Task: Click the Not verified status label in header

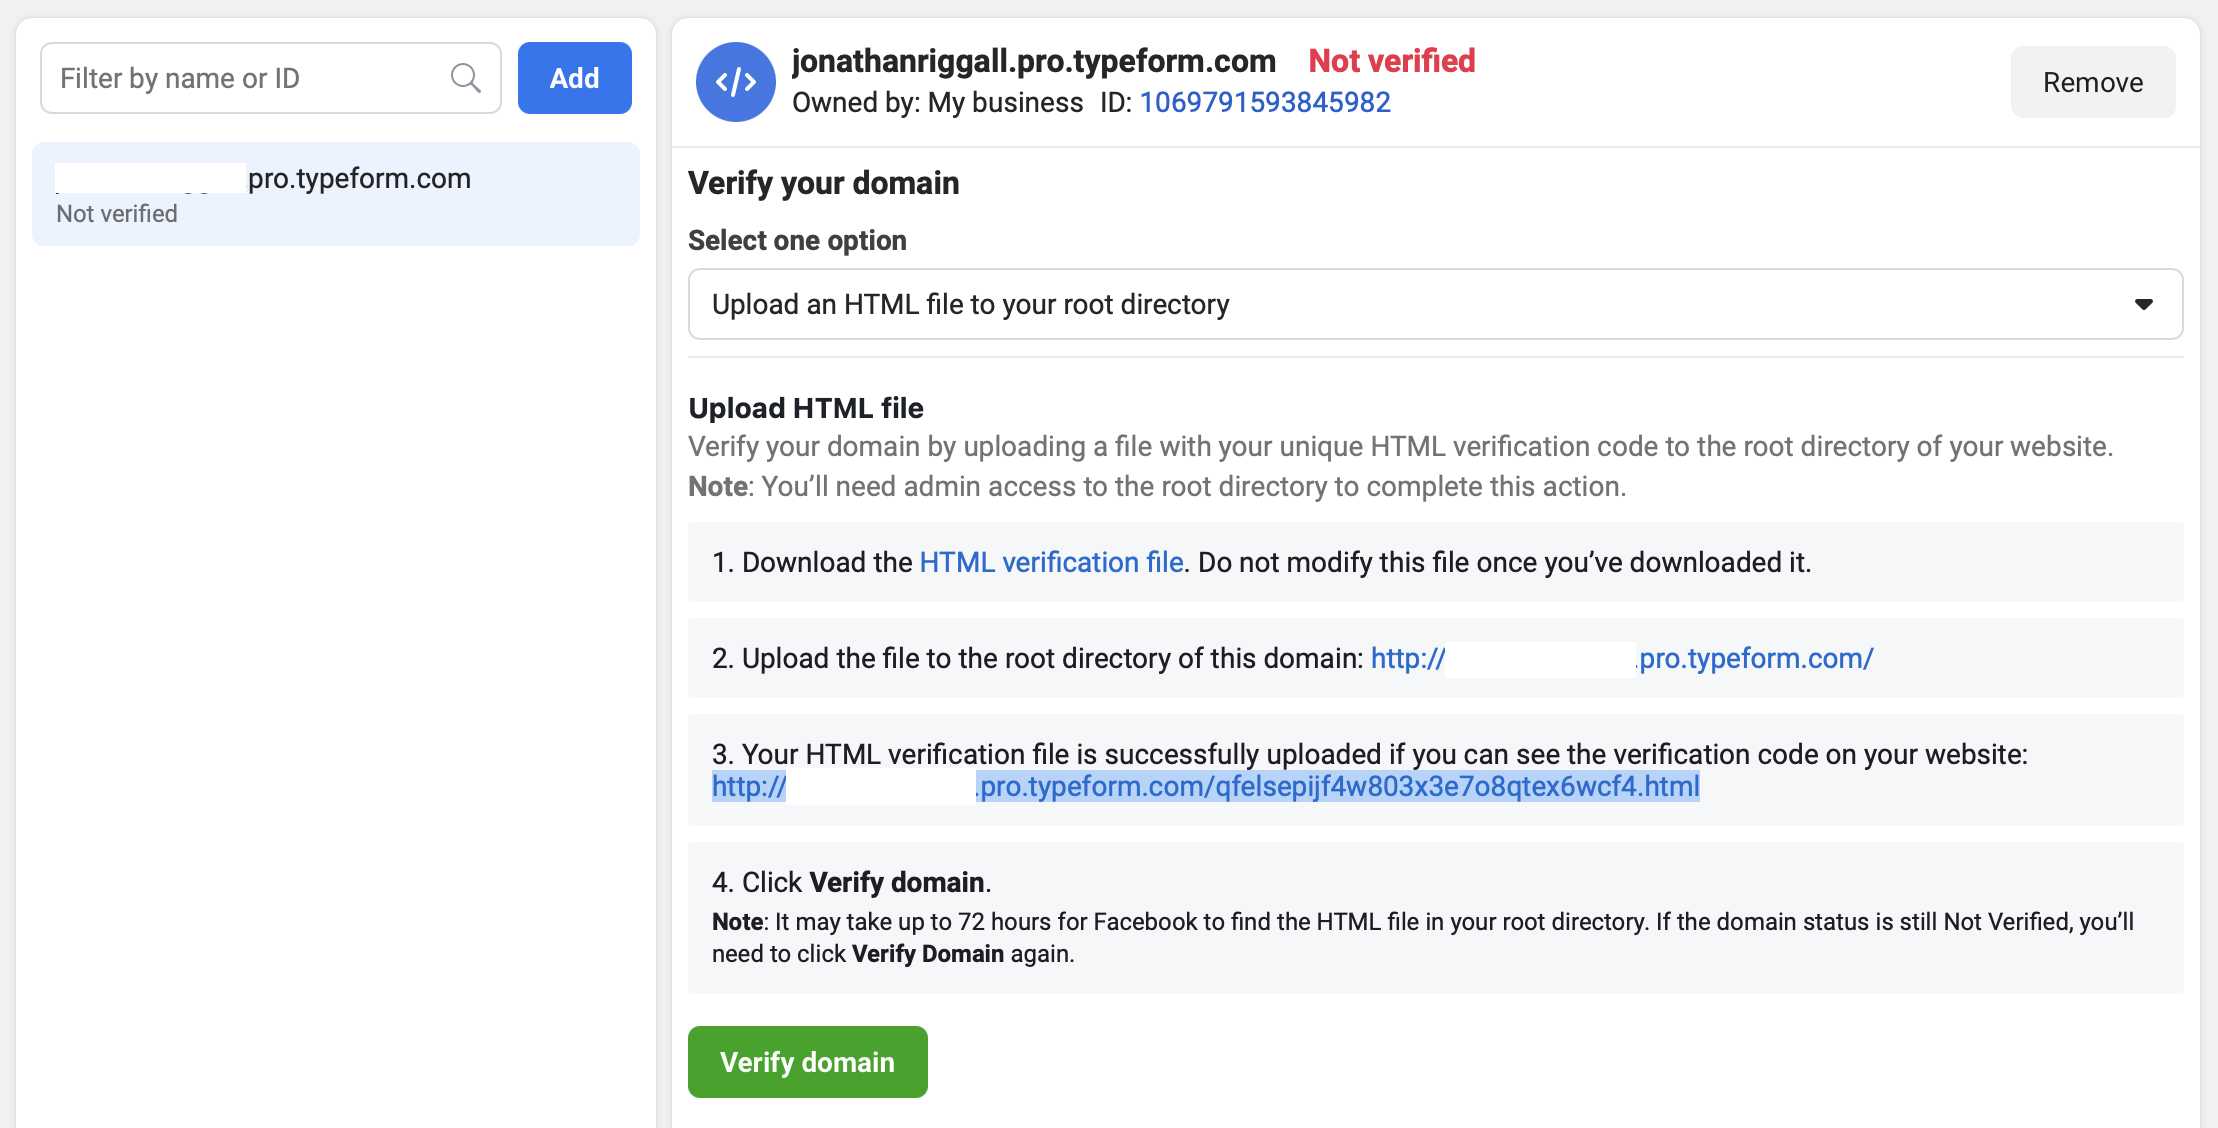Action: pos(1391,61)
